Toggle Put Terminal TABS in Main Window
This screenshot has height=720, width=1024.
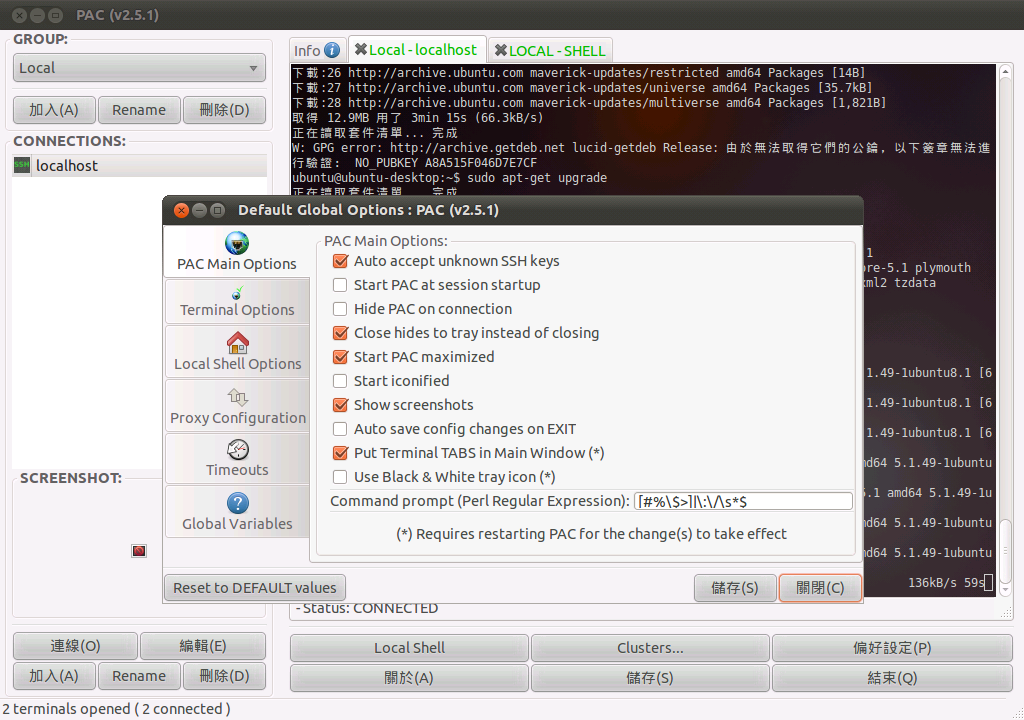340,453
